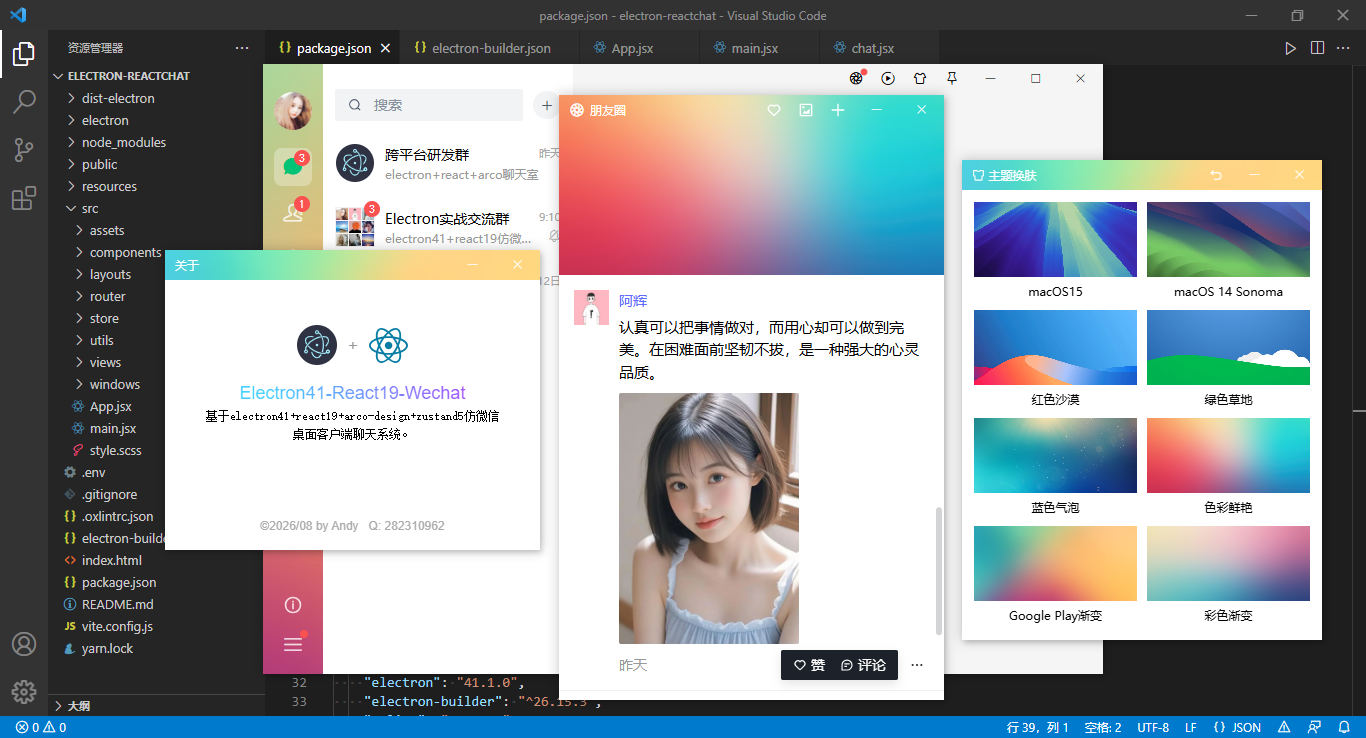Expand the router folder
The height and width of the screenshot is (738, 1366).
108,296
